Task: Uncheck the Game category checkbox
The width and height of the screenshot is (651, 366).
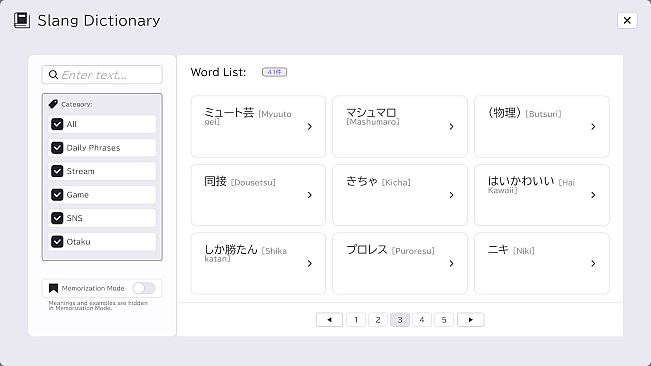Action: [57, 195]
